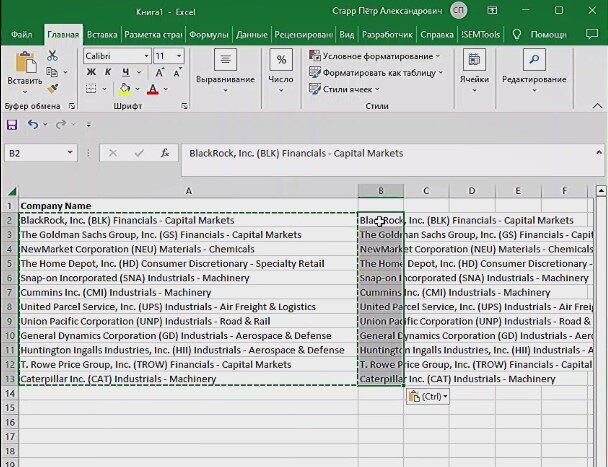Cancel formula entry with the X icon
This screenshot has width=608, height=467.
click(113, 154)
